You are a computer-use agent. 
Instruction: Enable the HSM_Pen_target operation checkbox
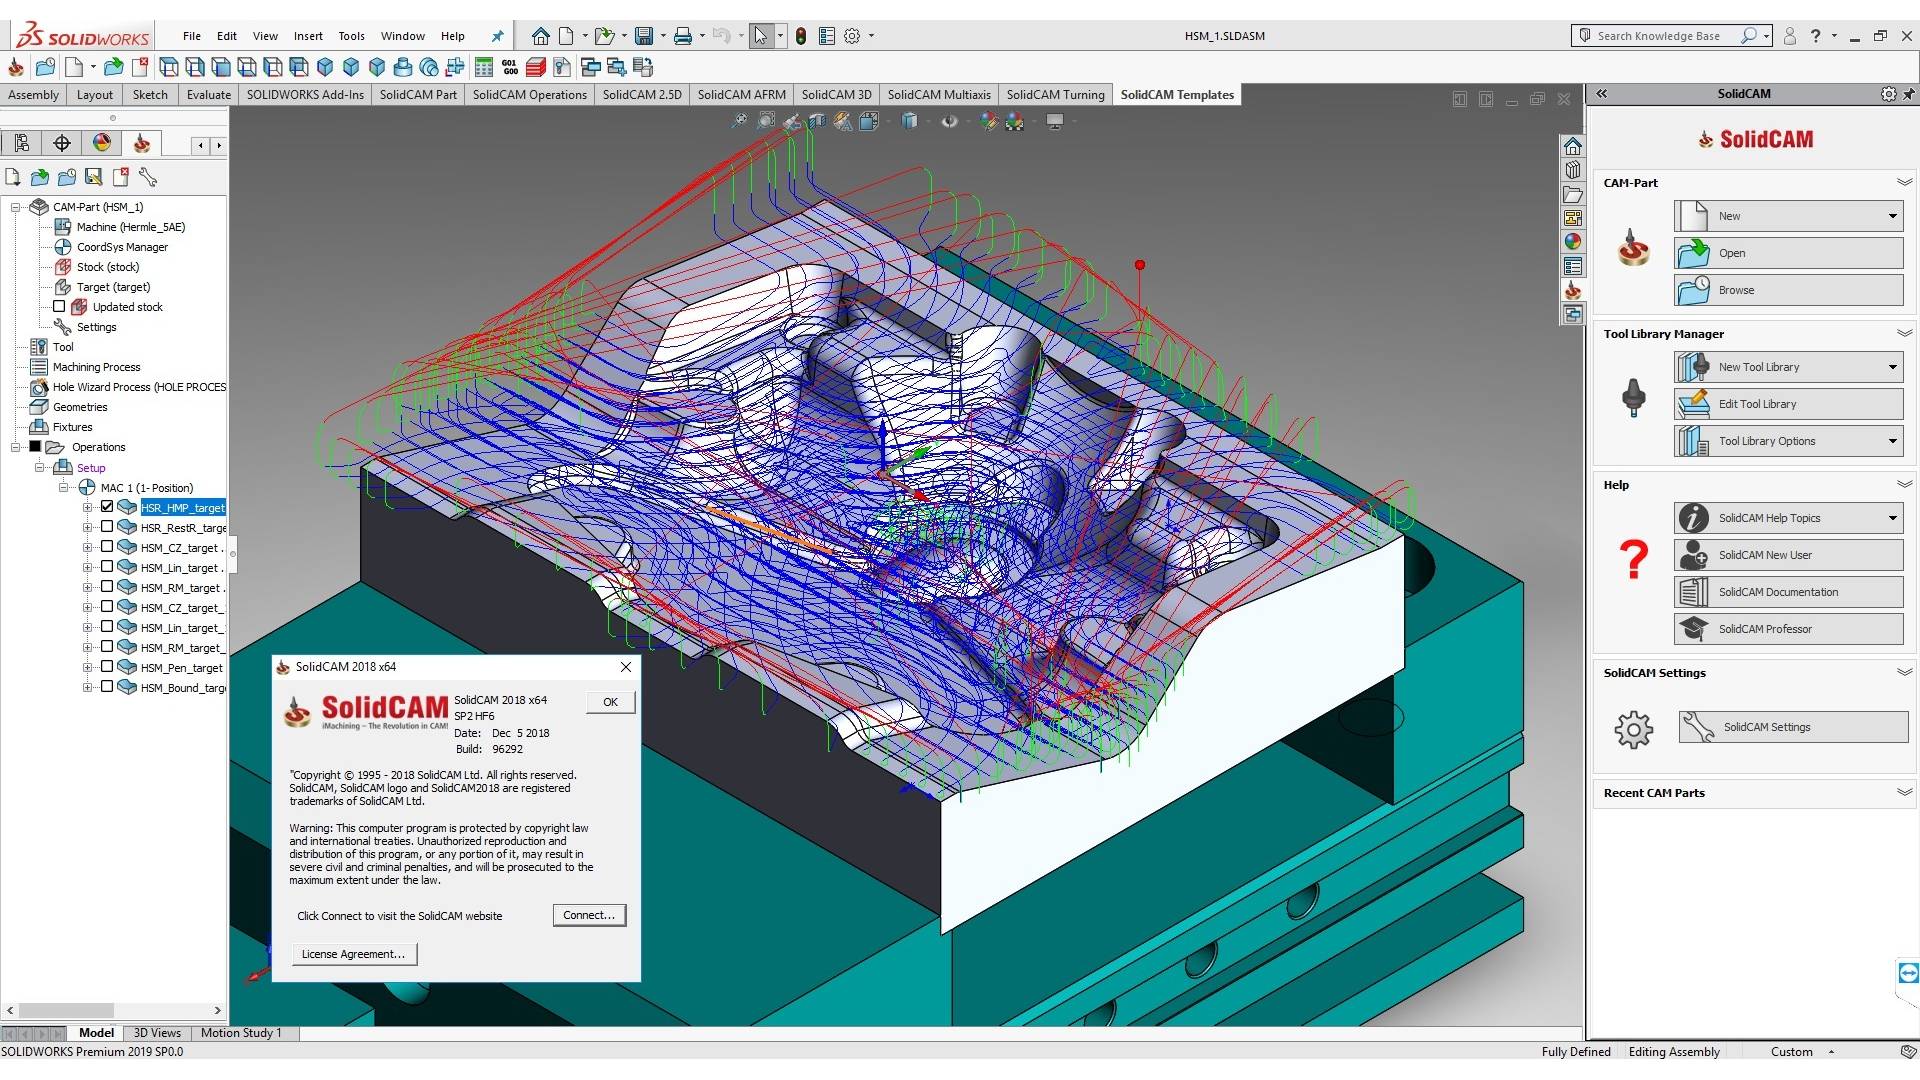pyautogui.click(x=107, y=667)
